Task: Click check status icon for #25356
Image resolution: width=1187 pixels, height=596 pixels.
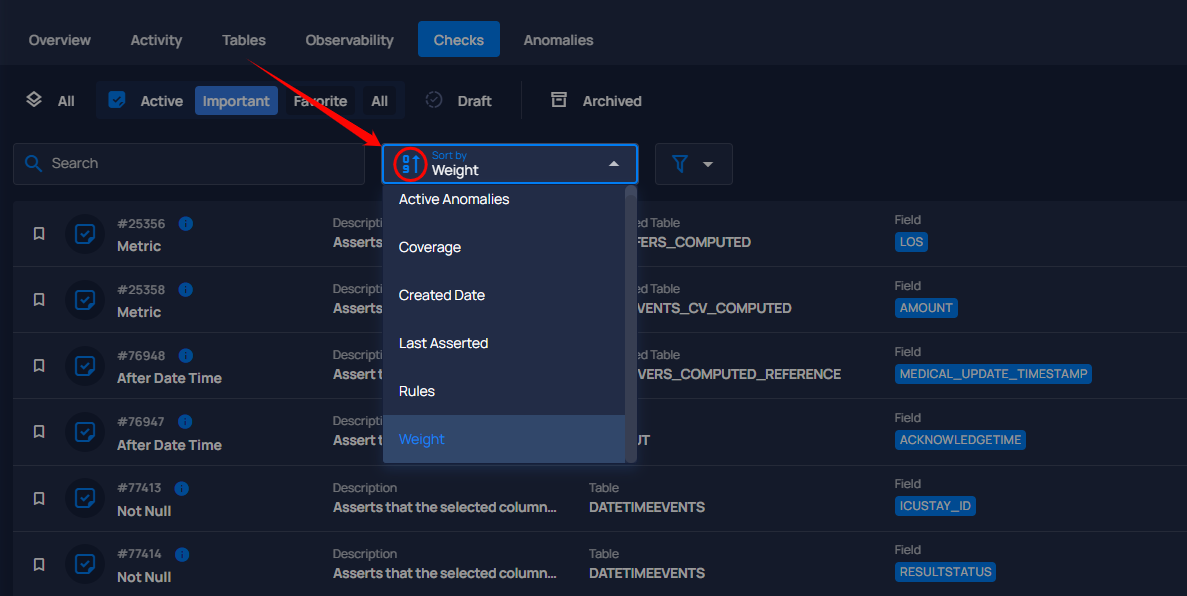Action: [85, 234]
